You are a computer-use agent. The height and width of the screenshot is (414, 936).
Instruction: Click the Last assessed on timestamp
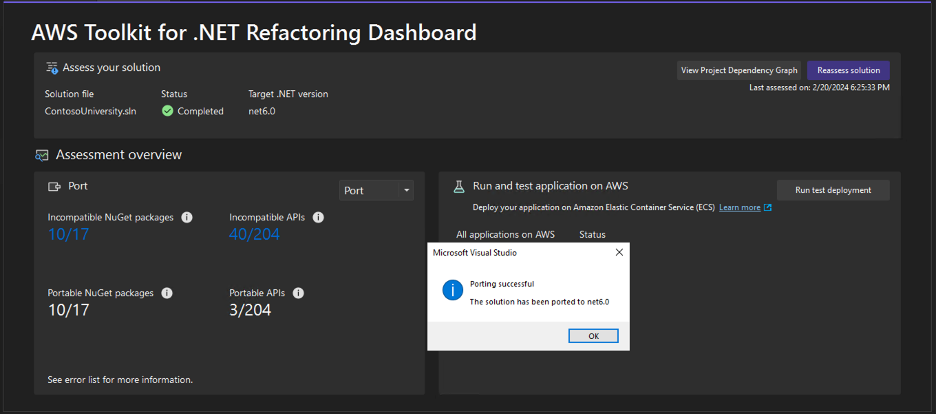pos(820,88)
